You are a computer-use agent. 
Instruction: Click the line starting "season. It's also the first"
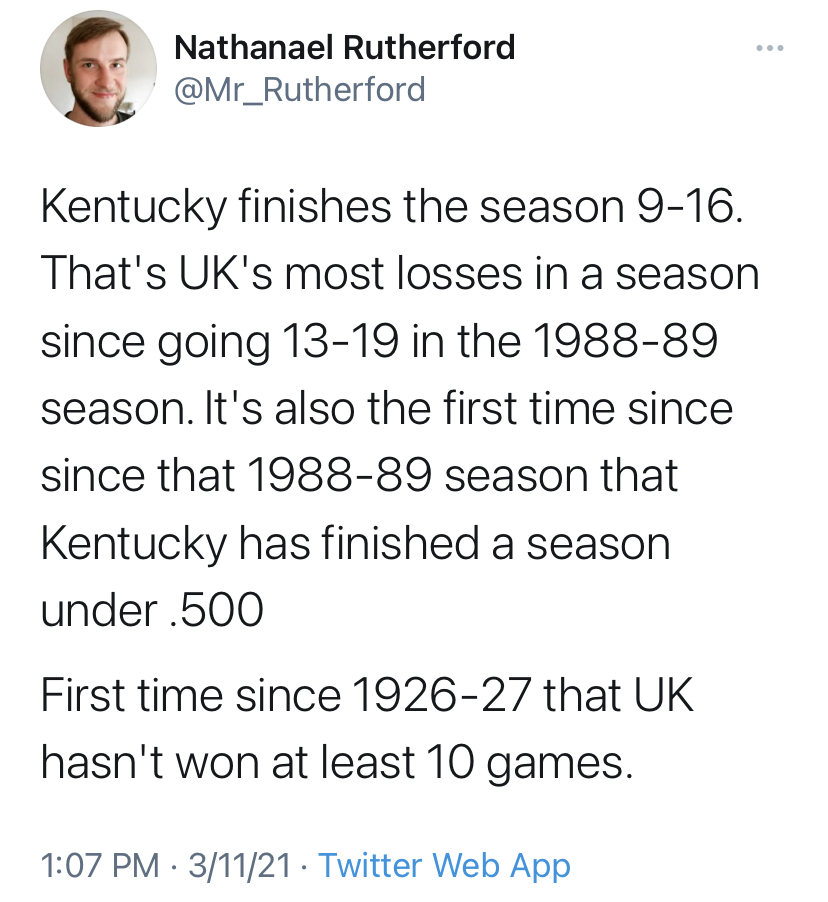coord(386,409)
